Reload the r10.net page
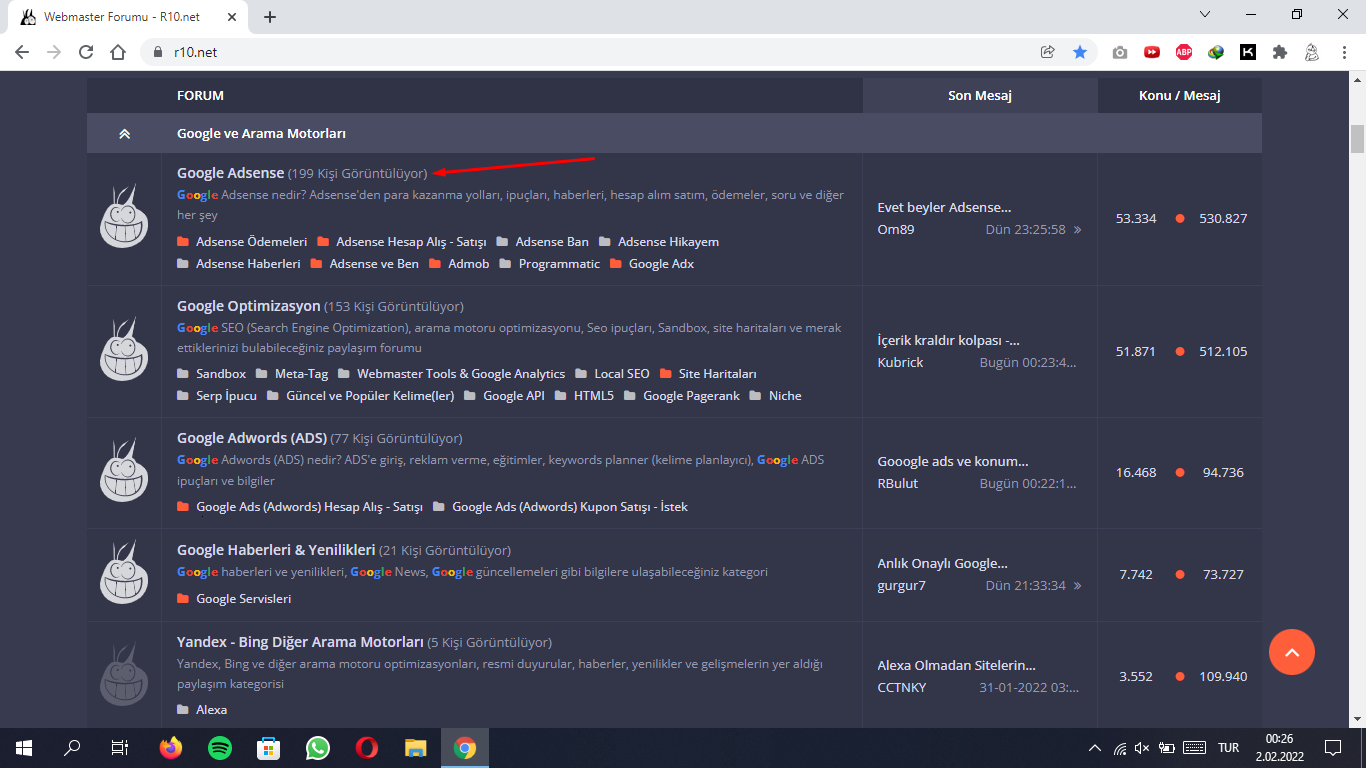The image size is (1366, 768). point(86,52)
